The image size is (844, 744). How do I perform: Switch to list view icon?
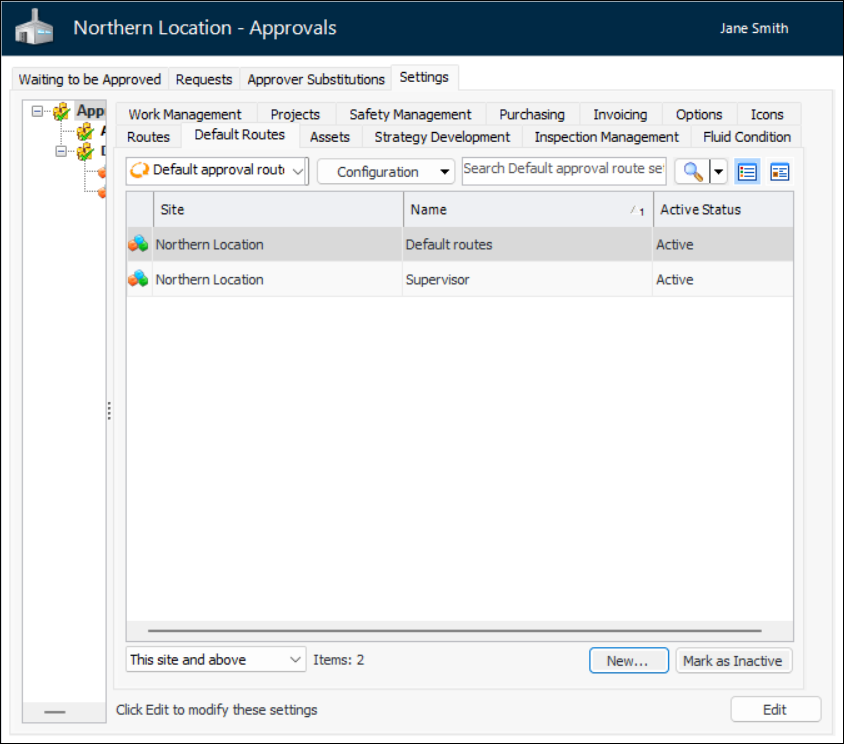pyautogui.click(x=747, y=171)
